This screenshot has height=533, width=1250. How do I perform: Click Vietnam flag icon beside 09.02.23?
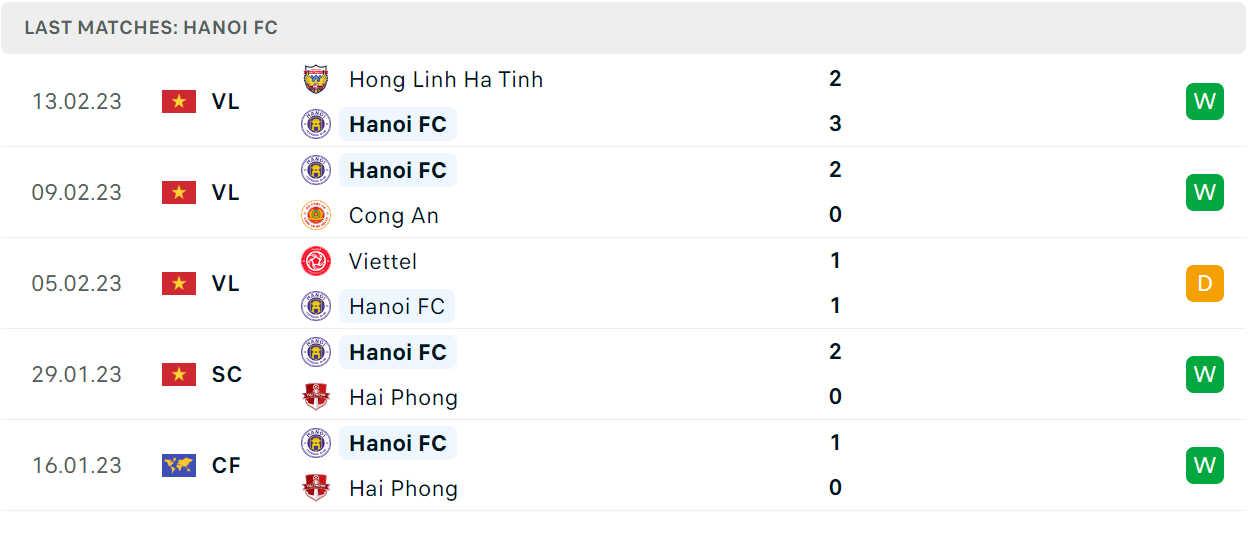point(179,192)
